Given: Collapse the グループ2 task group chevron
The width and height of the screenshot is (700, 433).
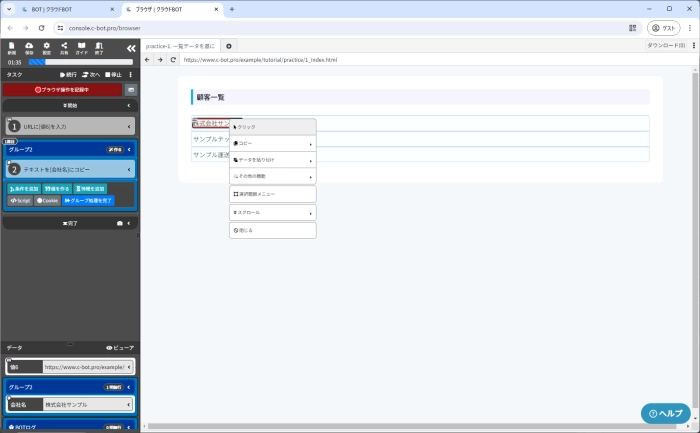Looking at the screenshot, I should 130,149.
